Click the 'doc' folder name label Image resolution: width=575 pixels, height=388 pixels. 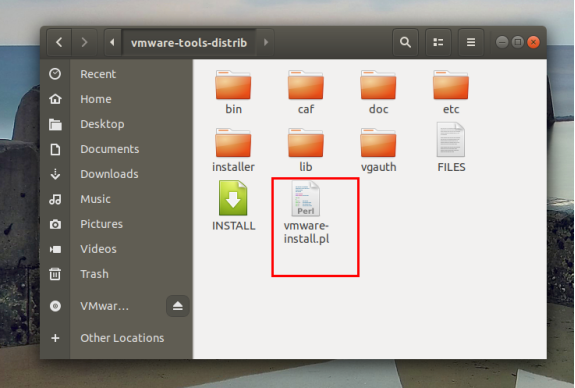(x=378, y=109)
